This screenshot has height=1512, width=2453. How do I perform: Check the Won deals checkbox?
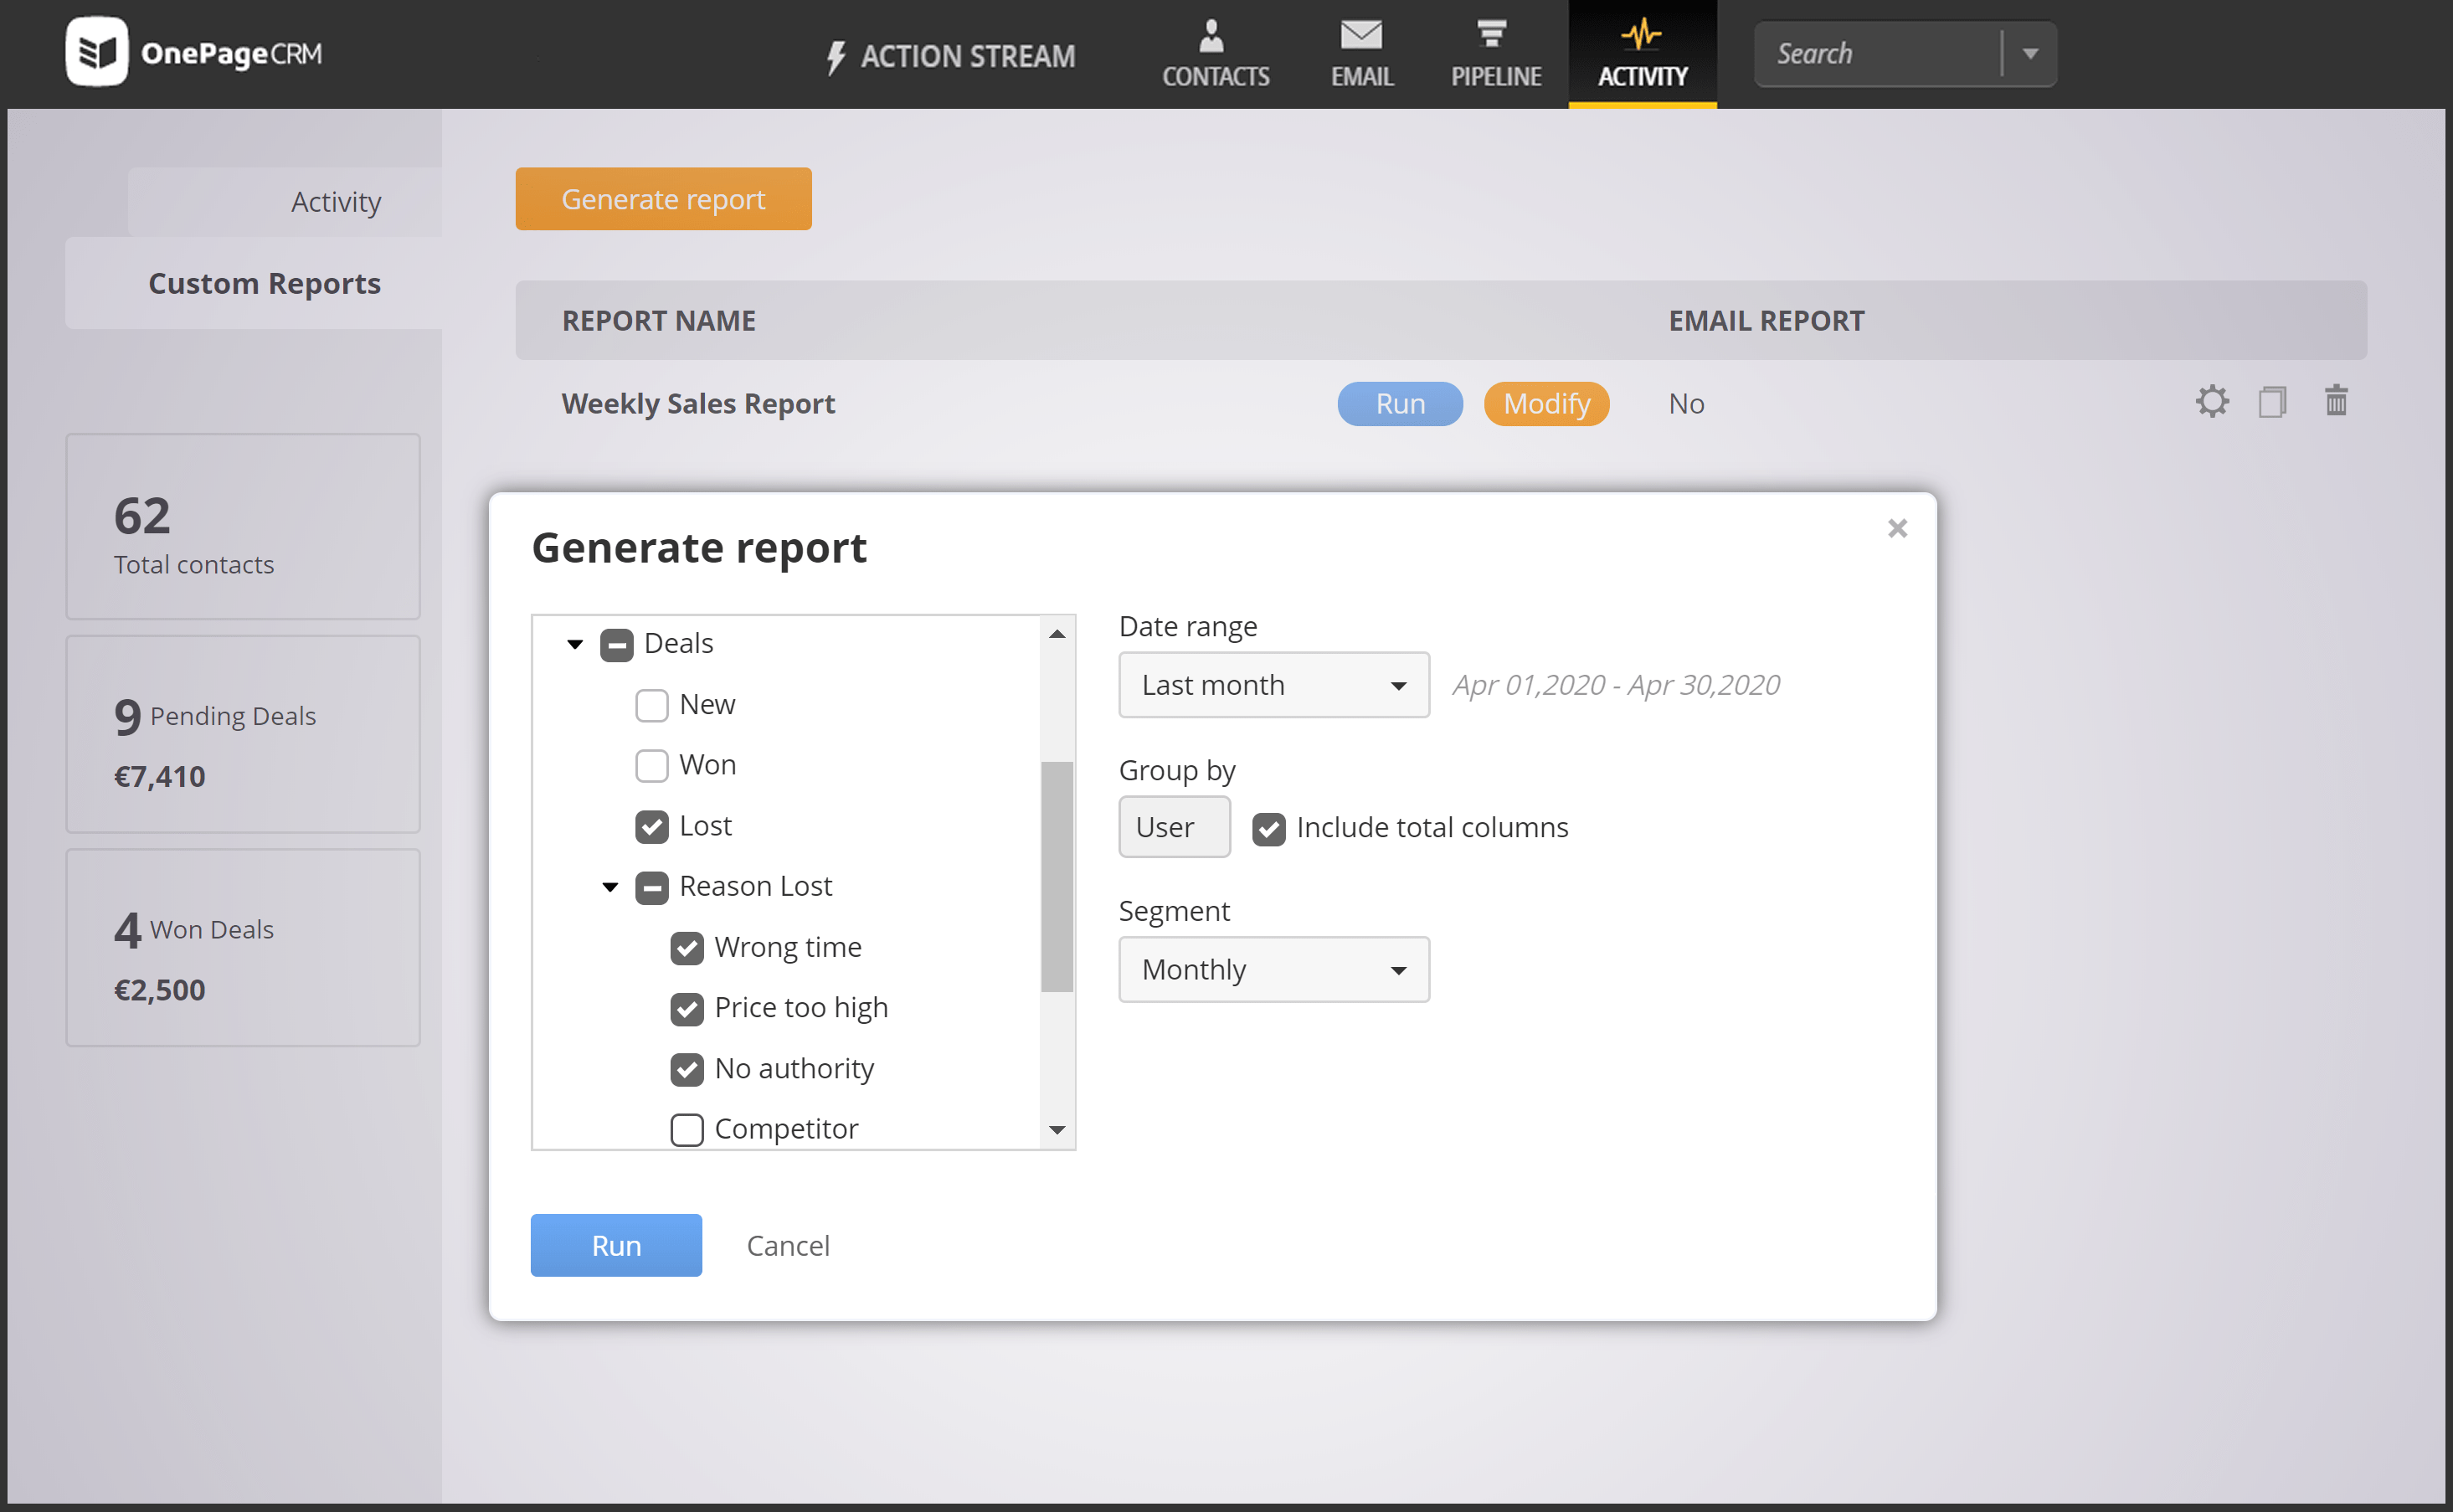652,766
